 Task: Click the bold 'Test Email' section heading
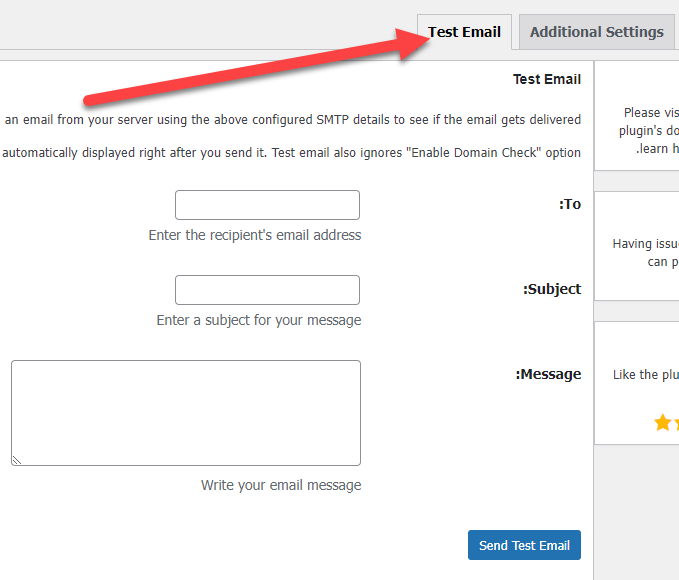[x=546, y=79]
